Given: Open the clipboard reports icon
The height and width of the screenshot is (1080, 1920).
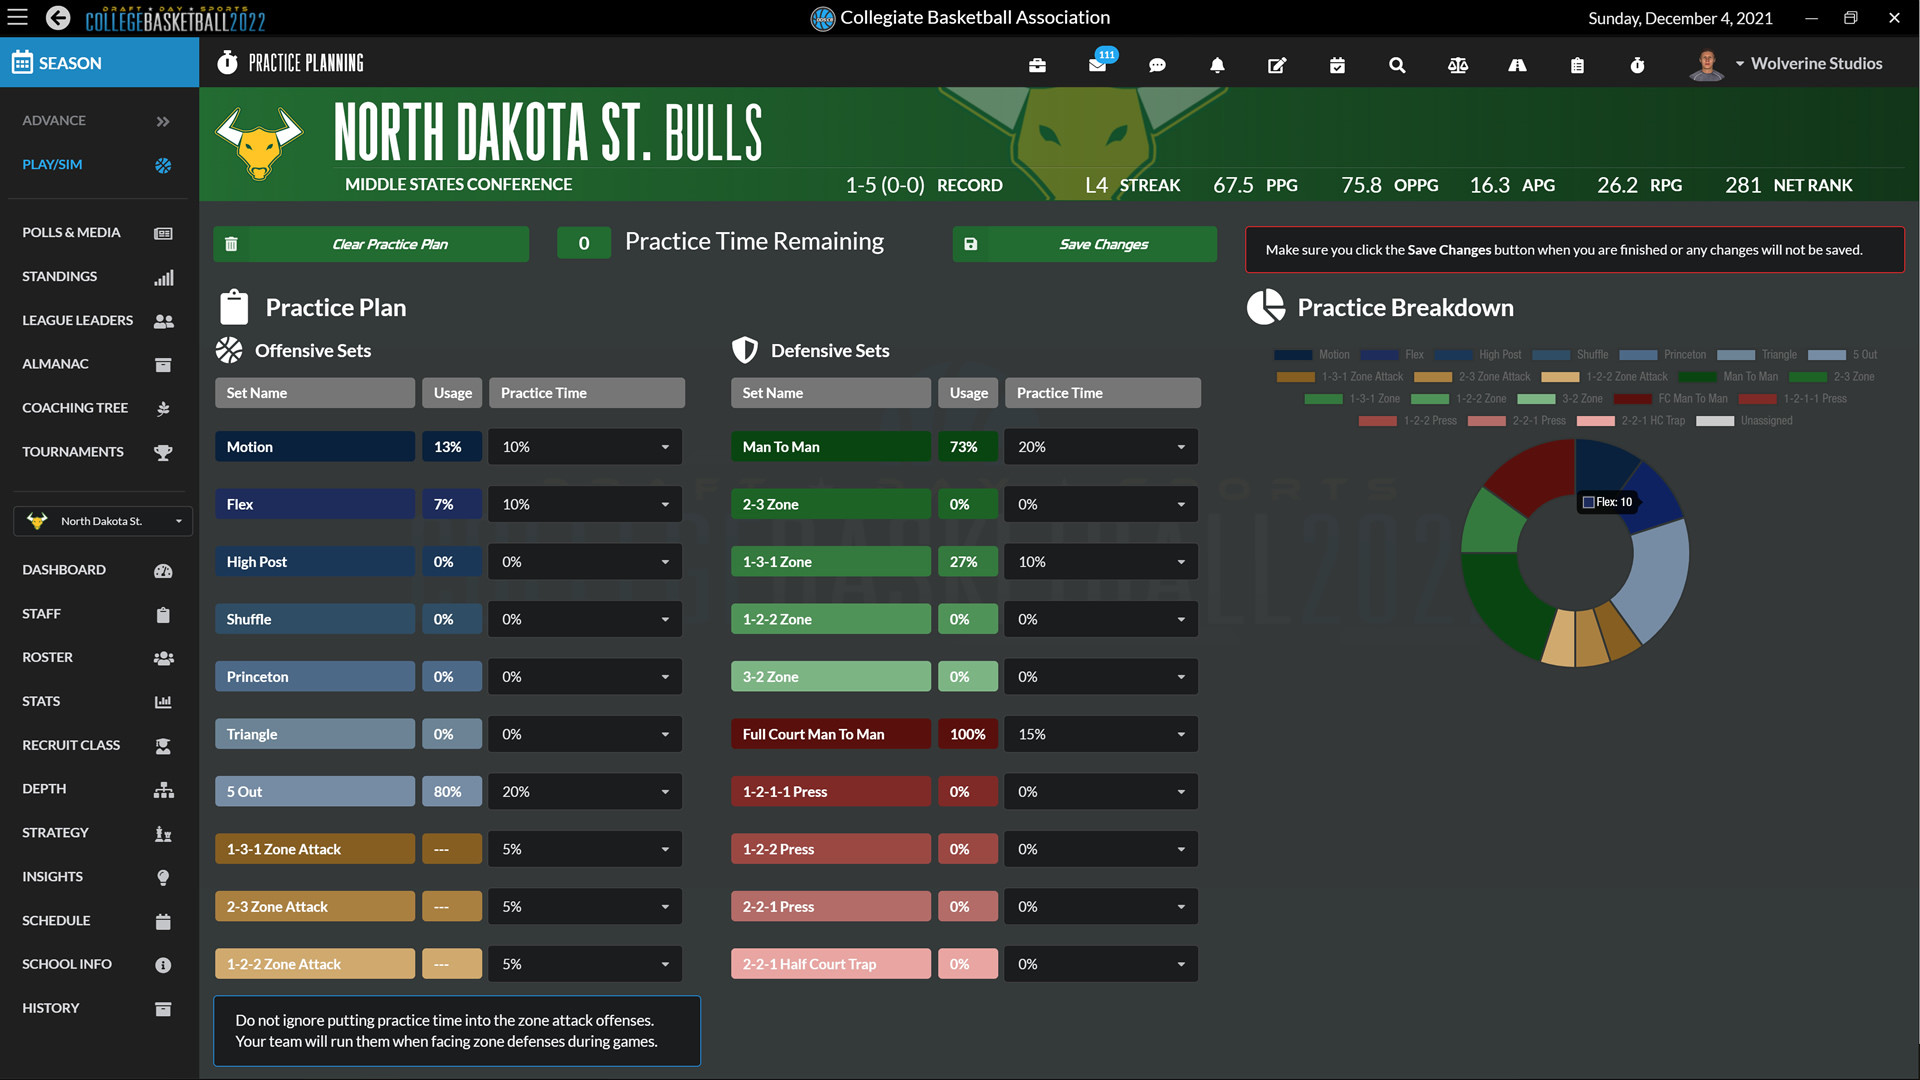Looking at the screenshot, I should point(1577,65).
